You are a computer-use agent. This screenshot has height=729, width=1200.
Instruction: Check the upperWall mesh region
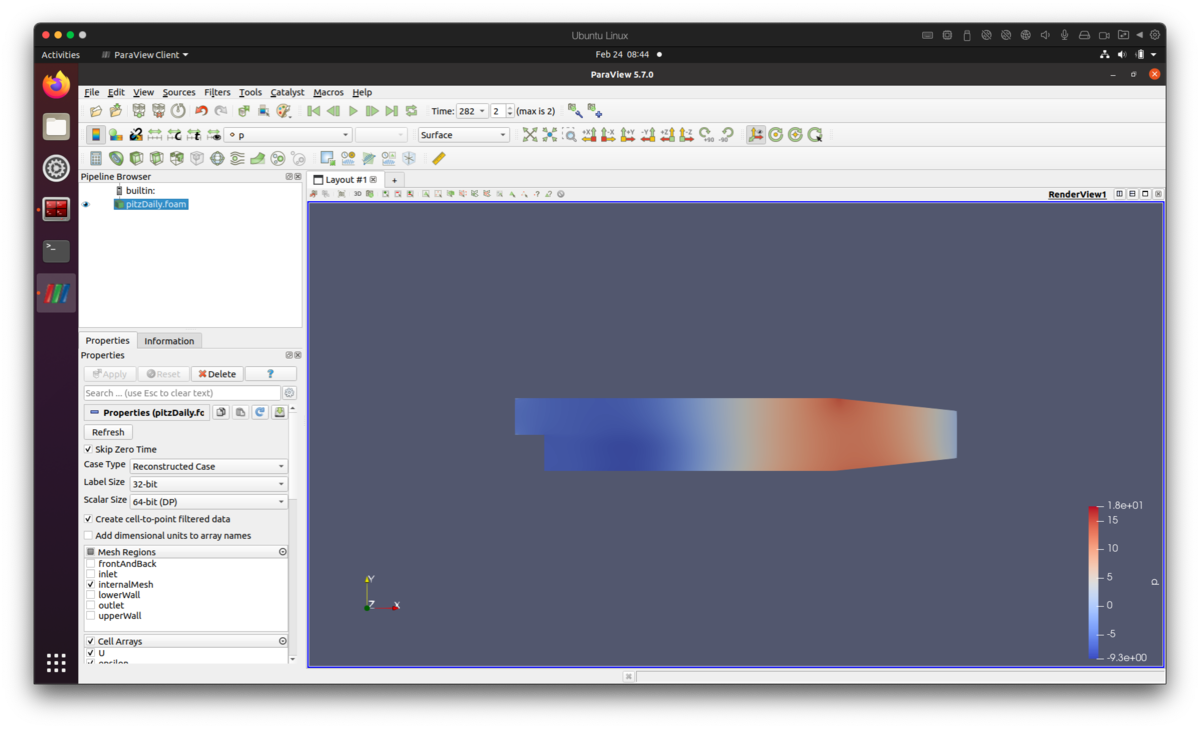pos(91,616)
